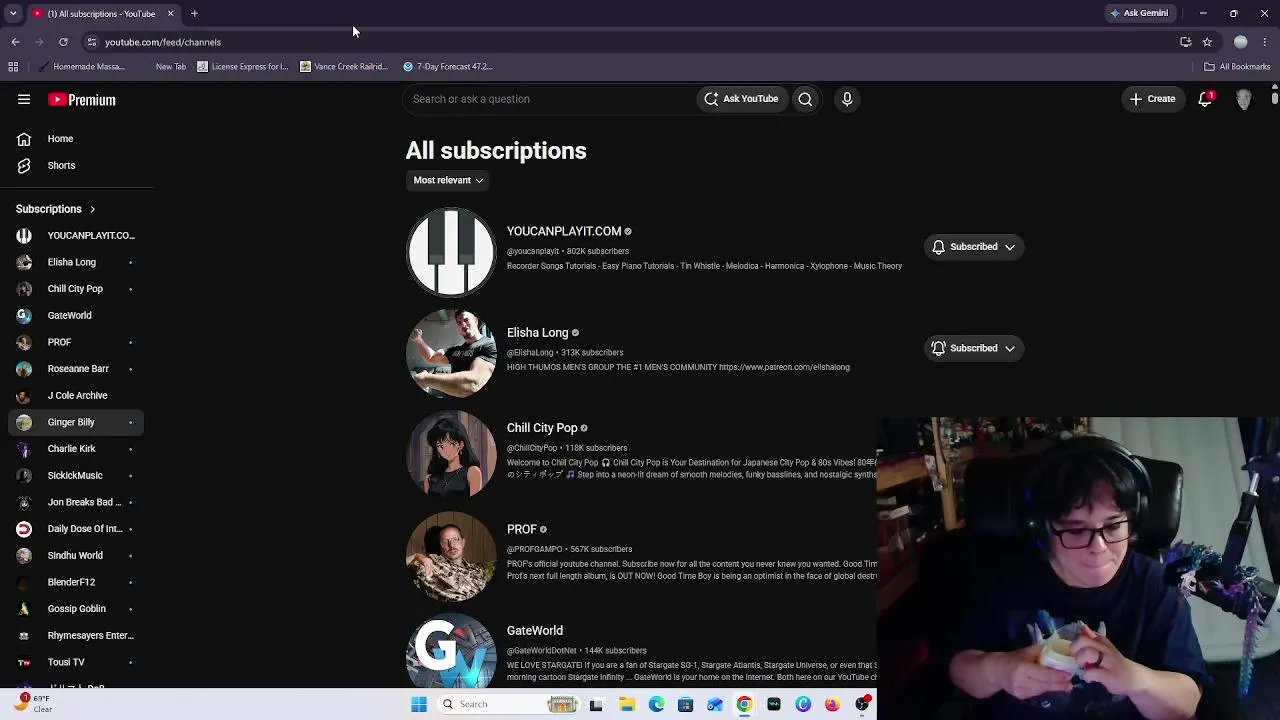Click the page vertical scrollbar
The width and height of the screenshot is (1280, 720).
(1275, 98)
